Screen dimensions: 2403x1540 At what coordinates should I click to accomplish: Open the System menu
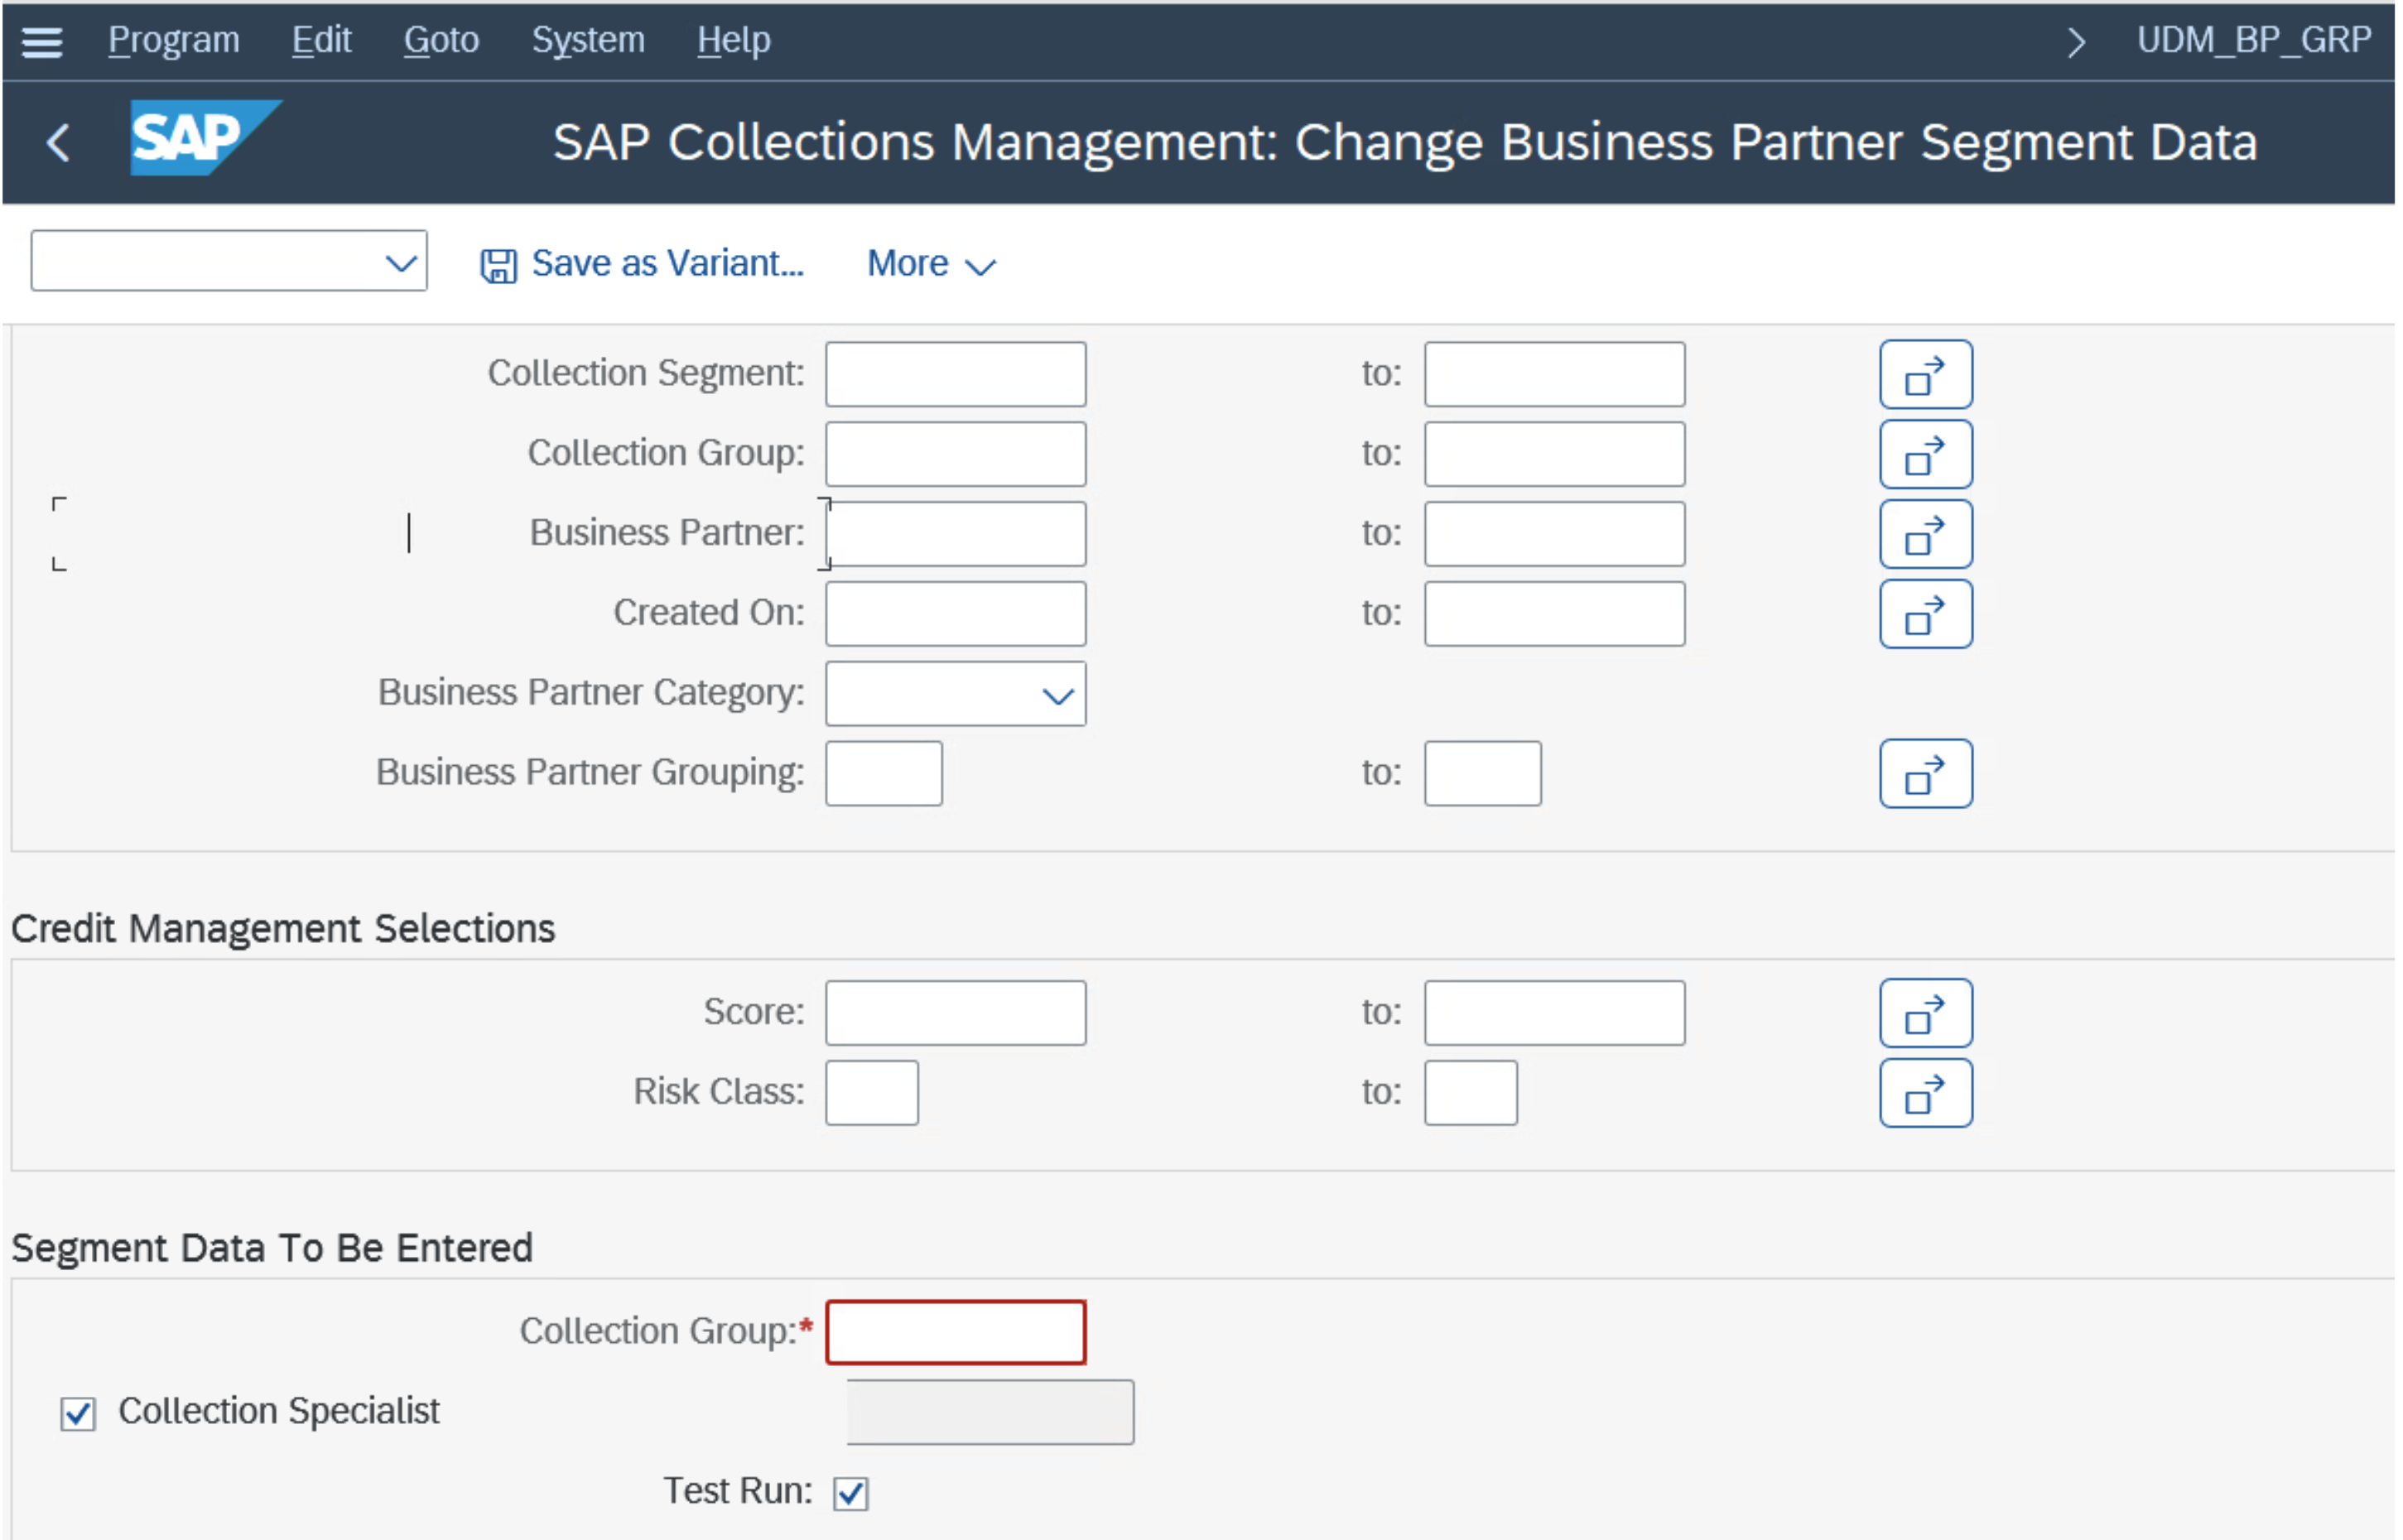click(x=587, y=40)
